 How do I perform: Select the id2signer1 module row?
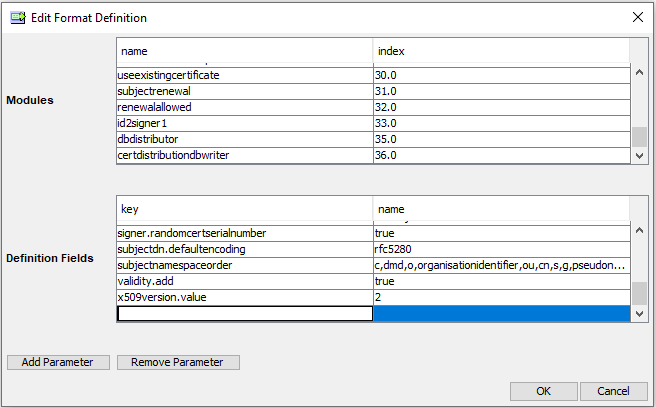(244, 123)
